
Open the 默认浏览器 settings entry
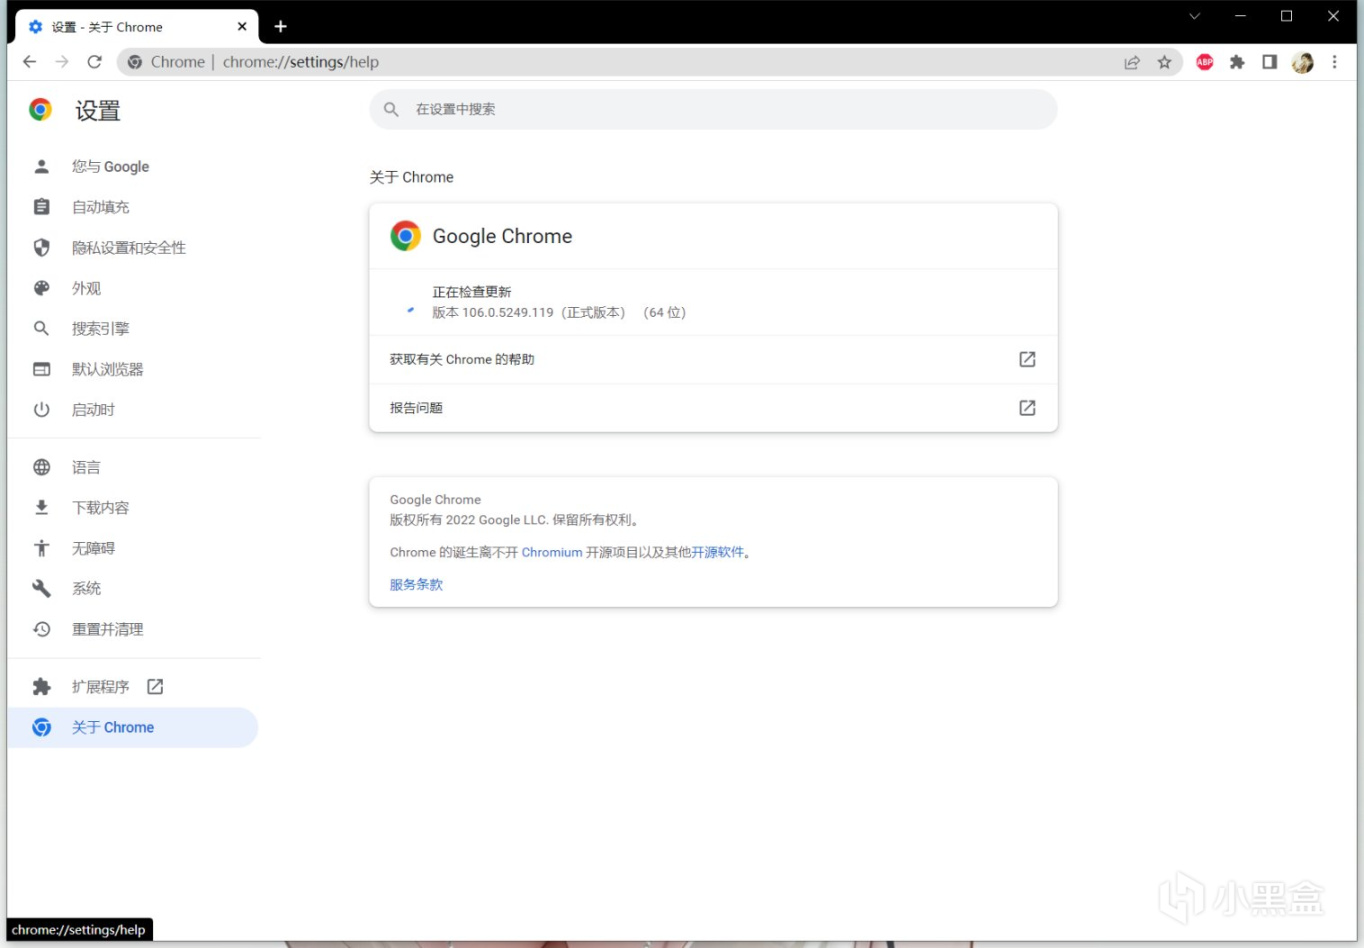(x=107, y=368)
